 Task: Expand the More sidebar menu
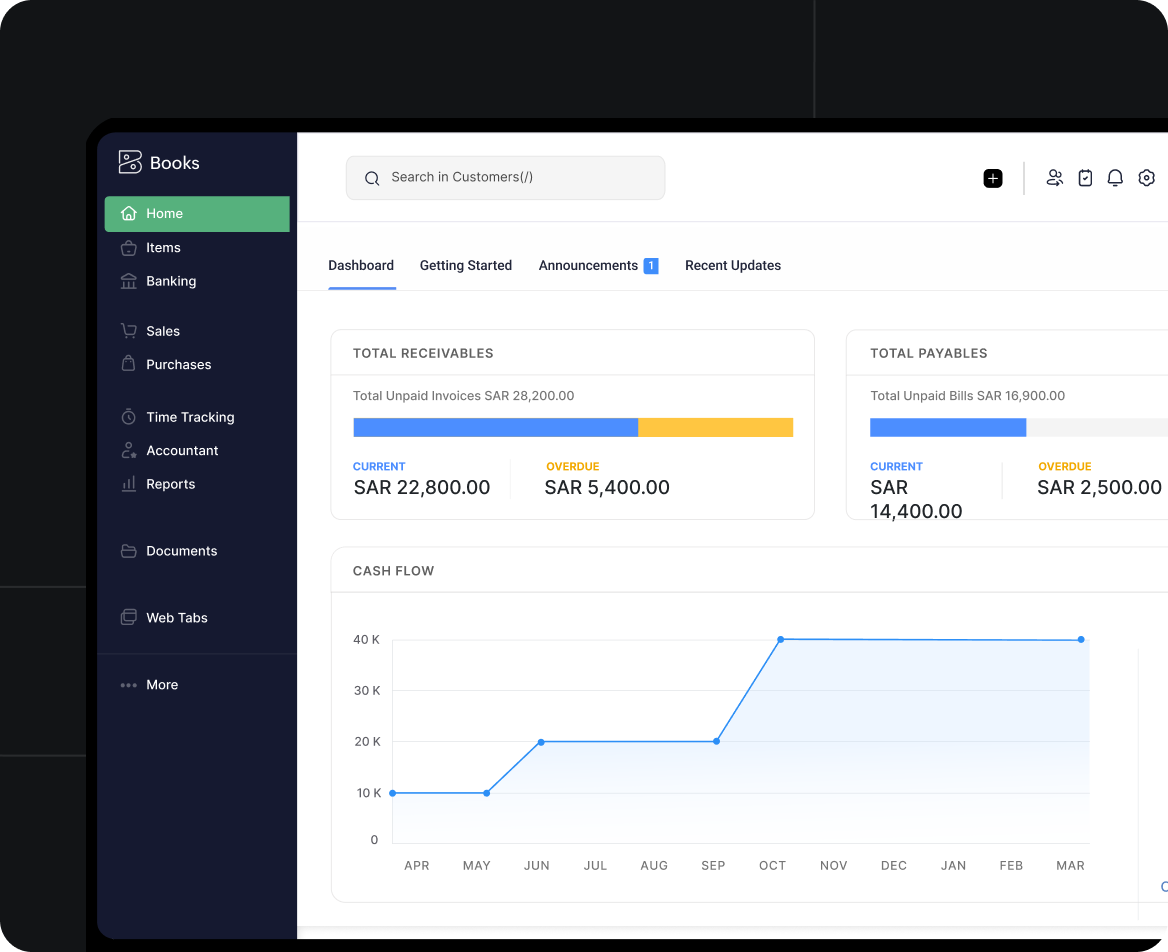161,685
